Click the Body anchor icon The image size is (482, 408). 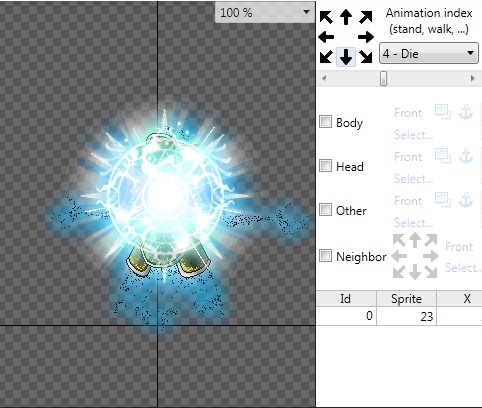click(466, 112)
